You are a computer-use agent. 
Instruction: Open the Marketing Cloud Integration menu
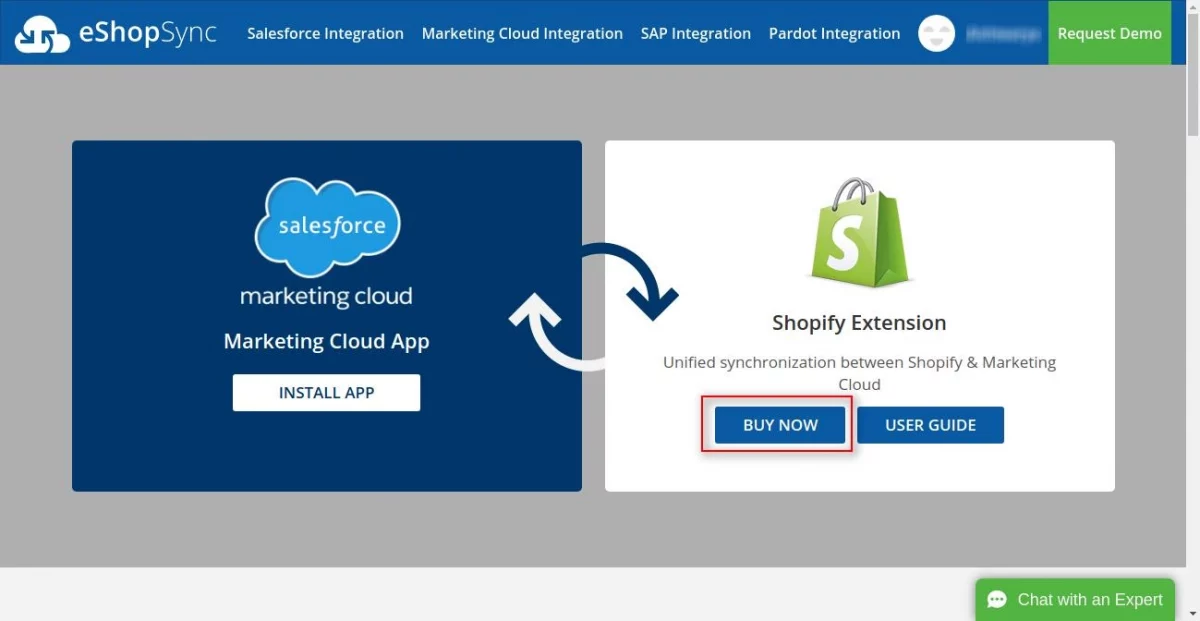coord(522,33)
